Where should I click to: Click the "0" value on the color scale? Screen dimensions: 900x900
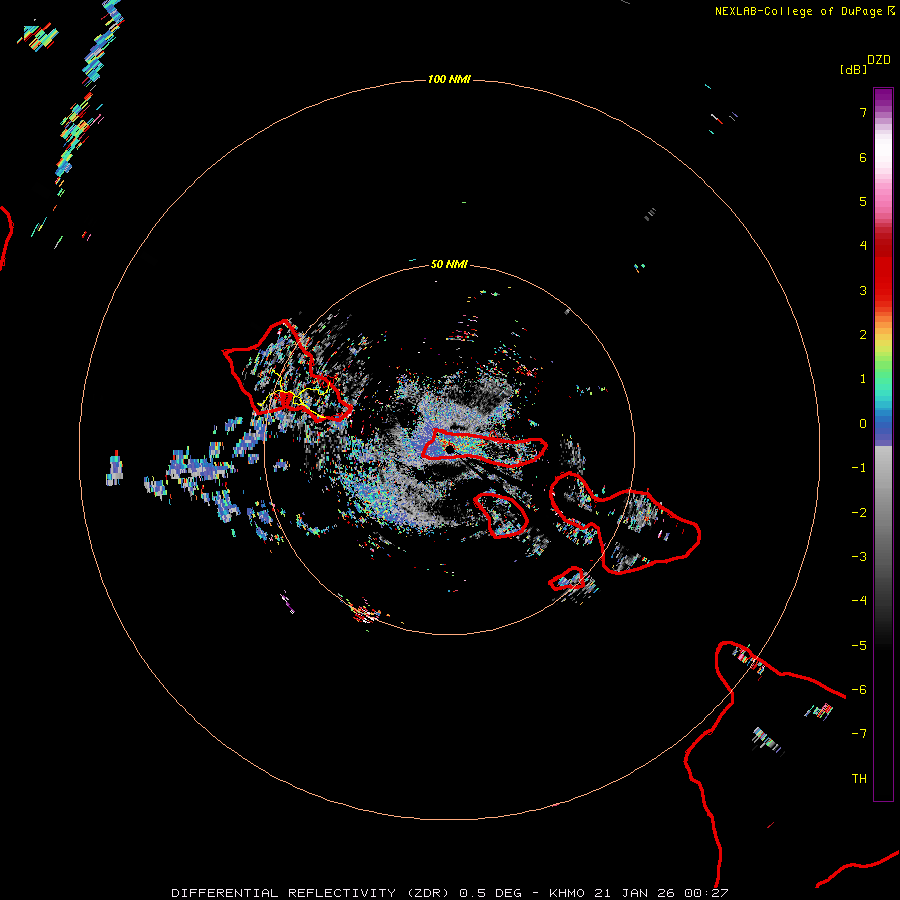click(x=863, y=424)
